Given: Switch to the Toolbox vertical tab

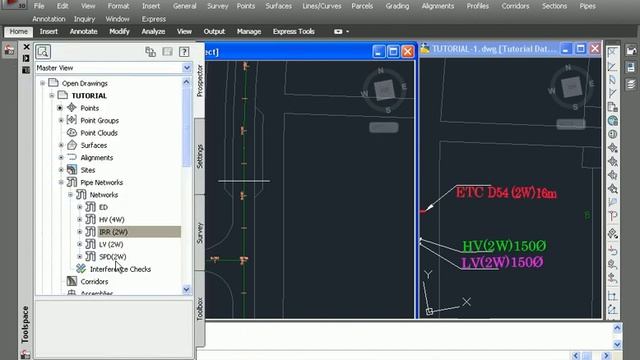Looking at the screenshot, I should 200,308.
